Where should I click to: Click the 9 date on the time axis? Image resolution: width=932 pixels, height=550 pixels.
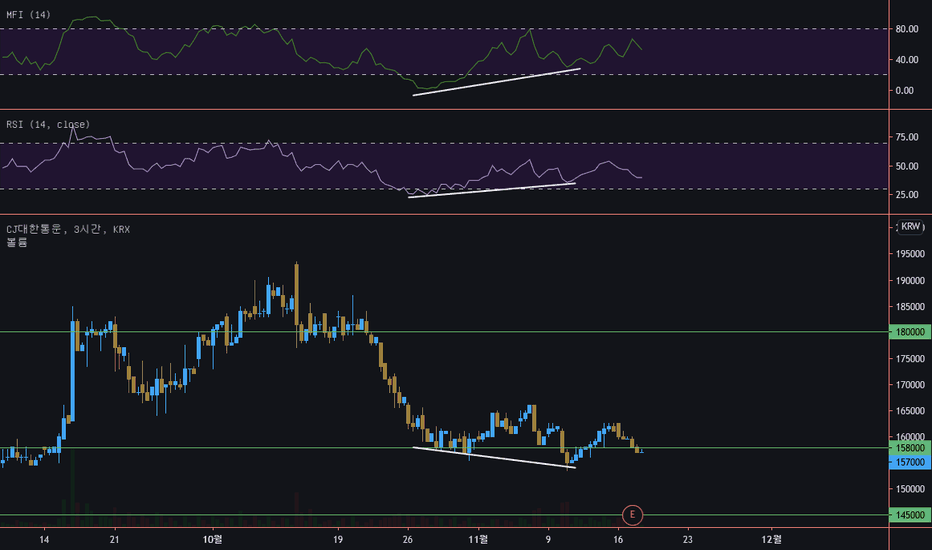tap(548, 540)
